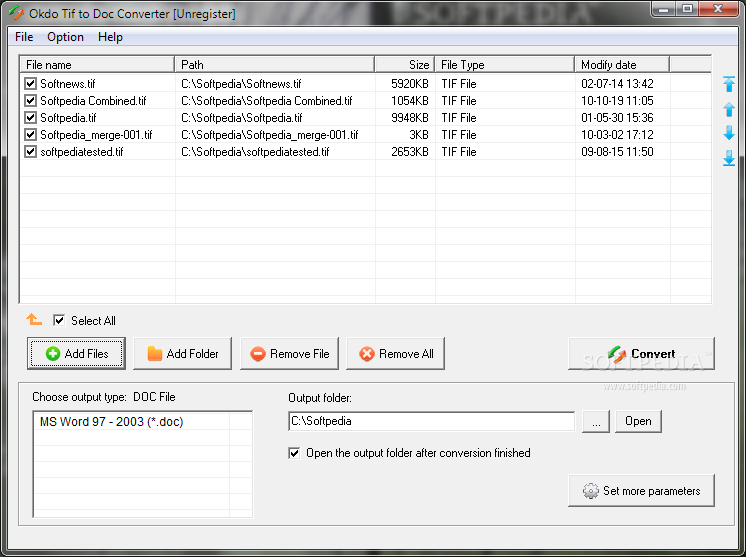Toggle the Select All checkbox
Screen dimensions: 746x557
point(59,321)
